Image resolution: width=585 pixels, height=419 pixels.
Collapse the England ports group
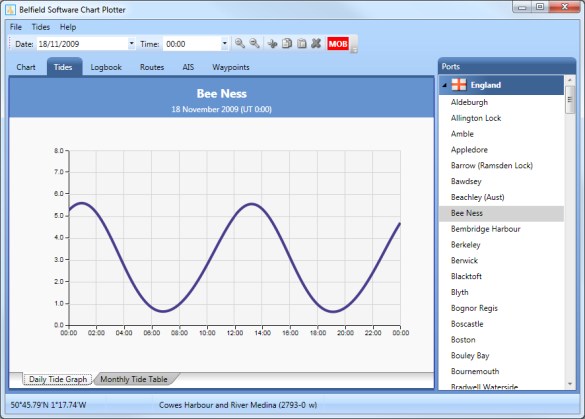pyautogui.click(x=444, y=85)
